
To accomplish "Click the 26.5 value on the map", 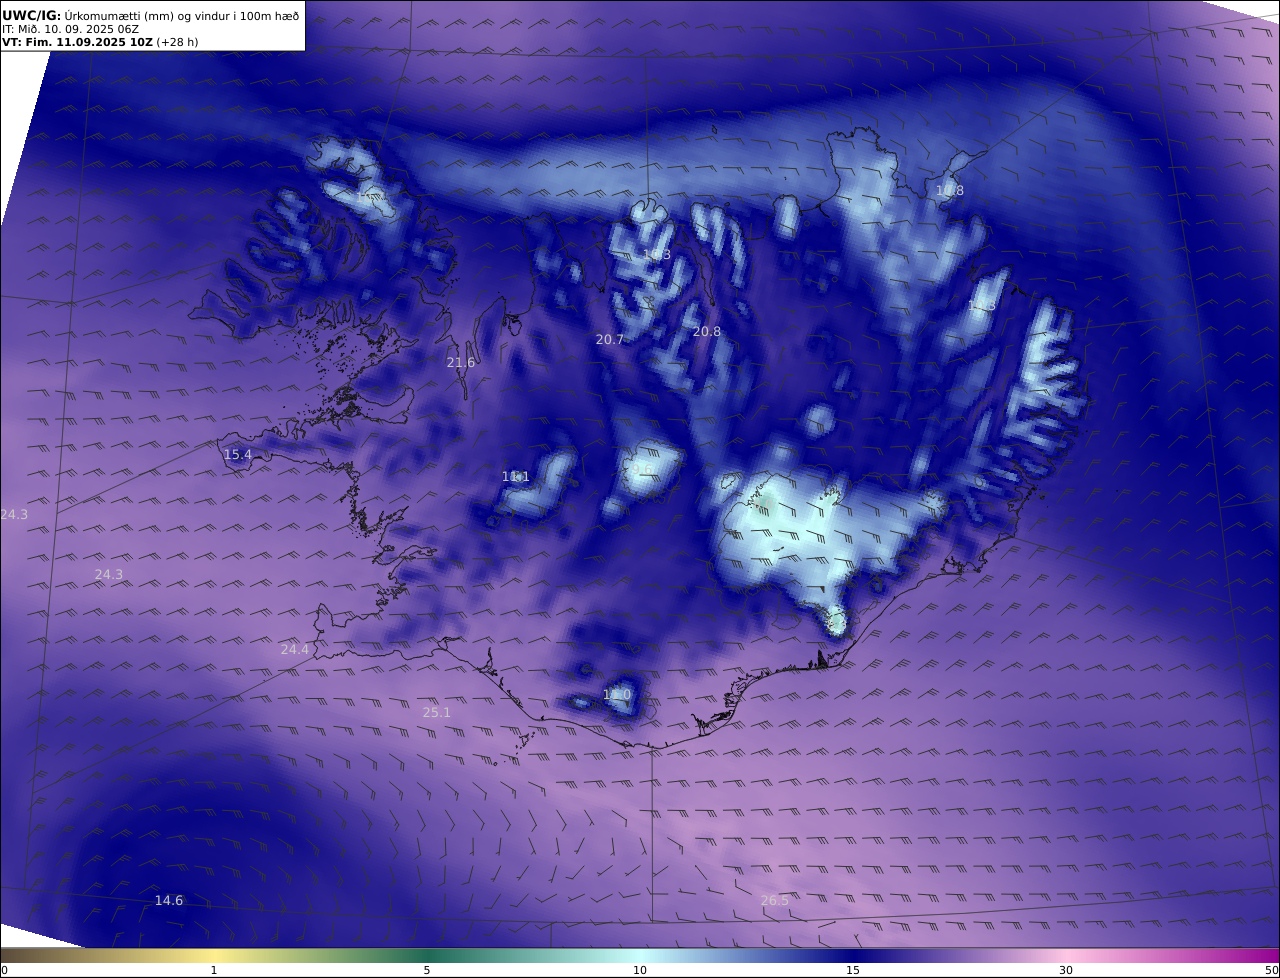I will (775, 901).
